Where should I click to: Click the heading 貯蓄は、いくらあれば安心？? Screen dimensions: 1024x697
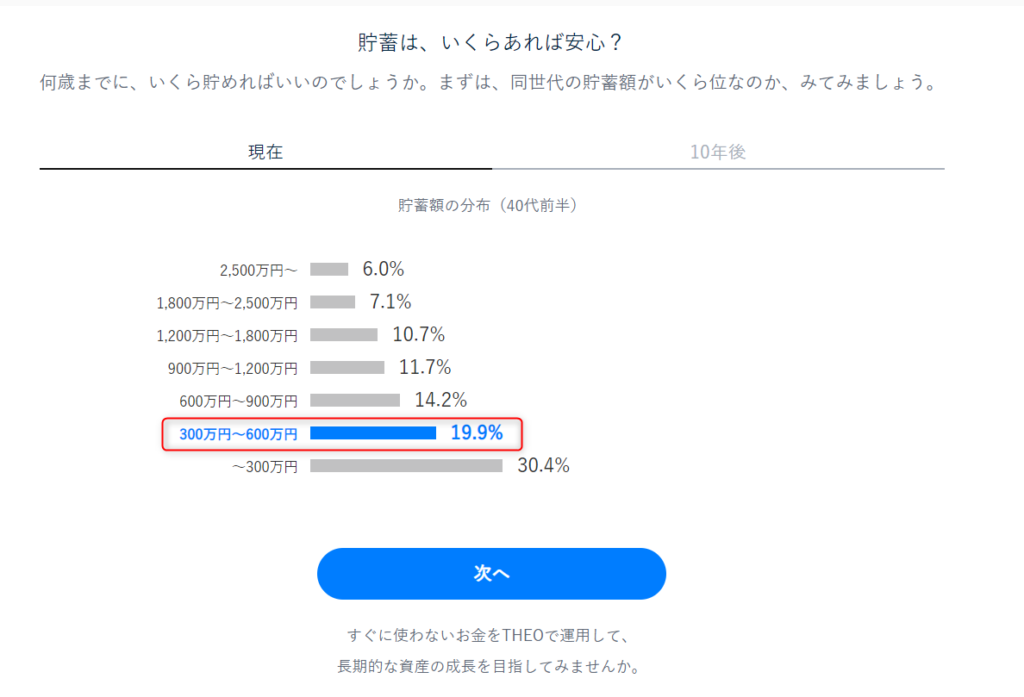pyautogui.click(x=490, y=42)
